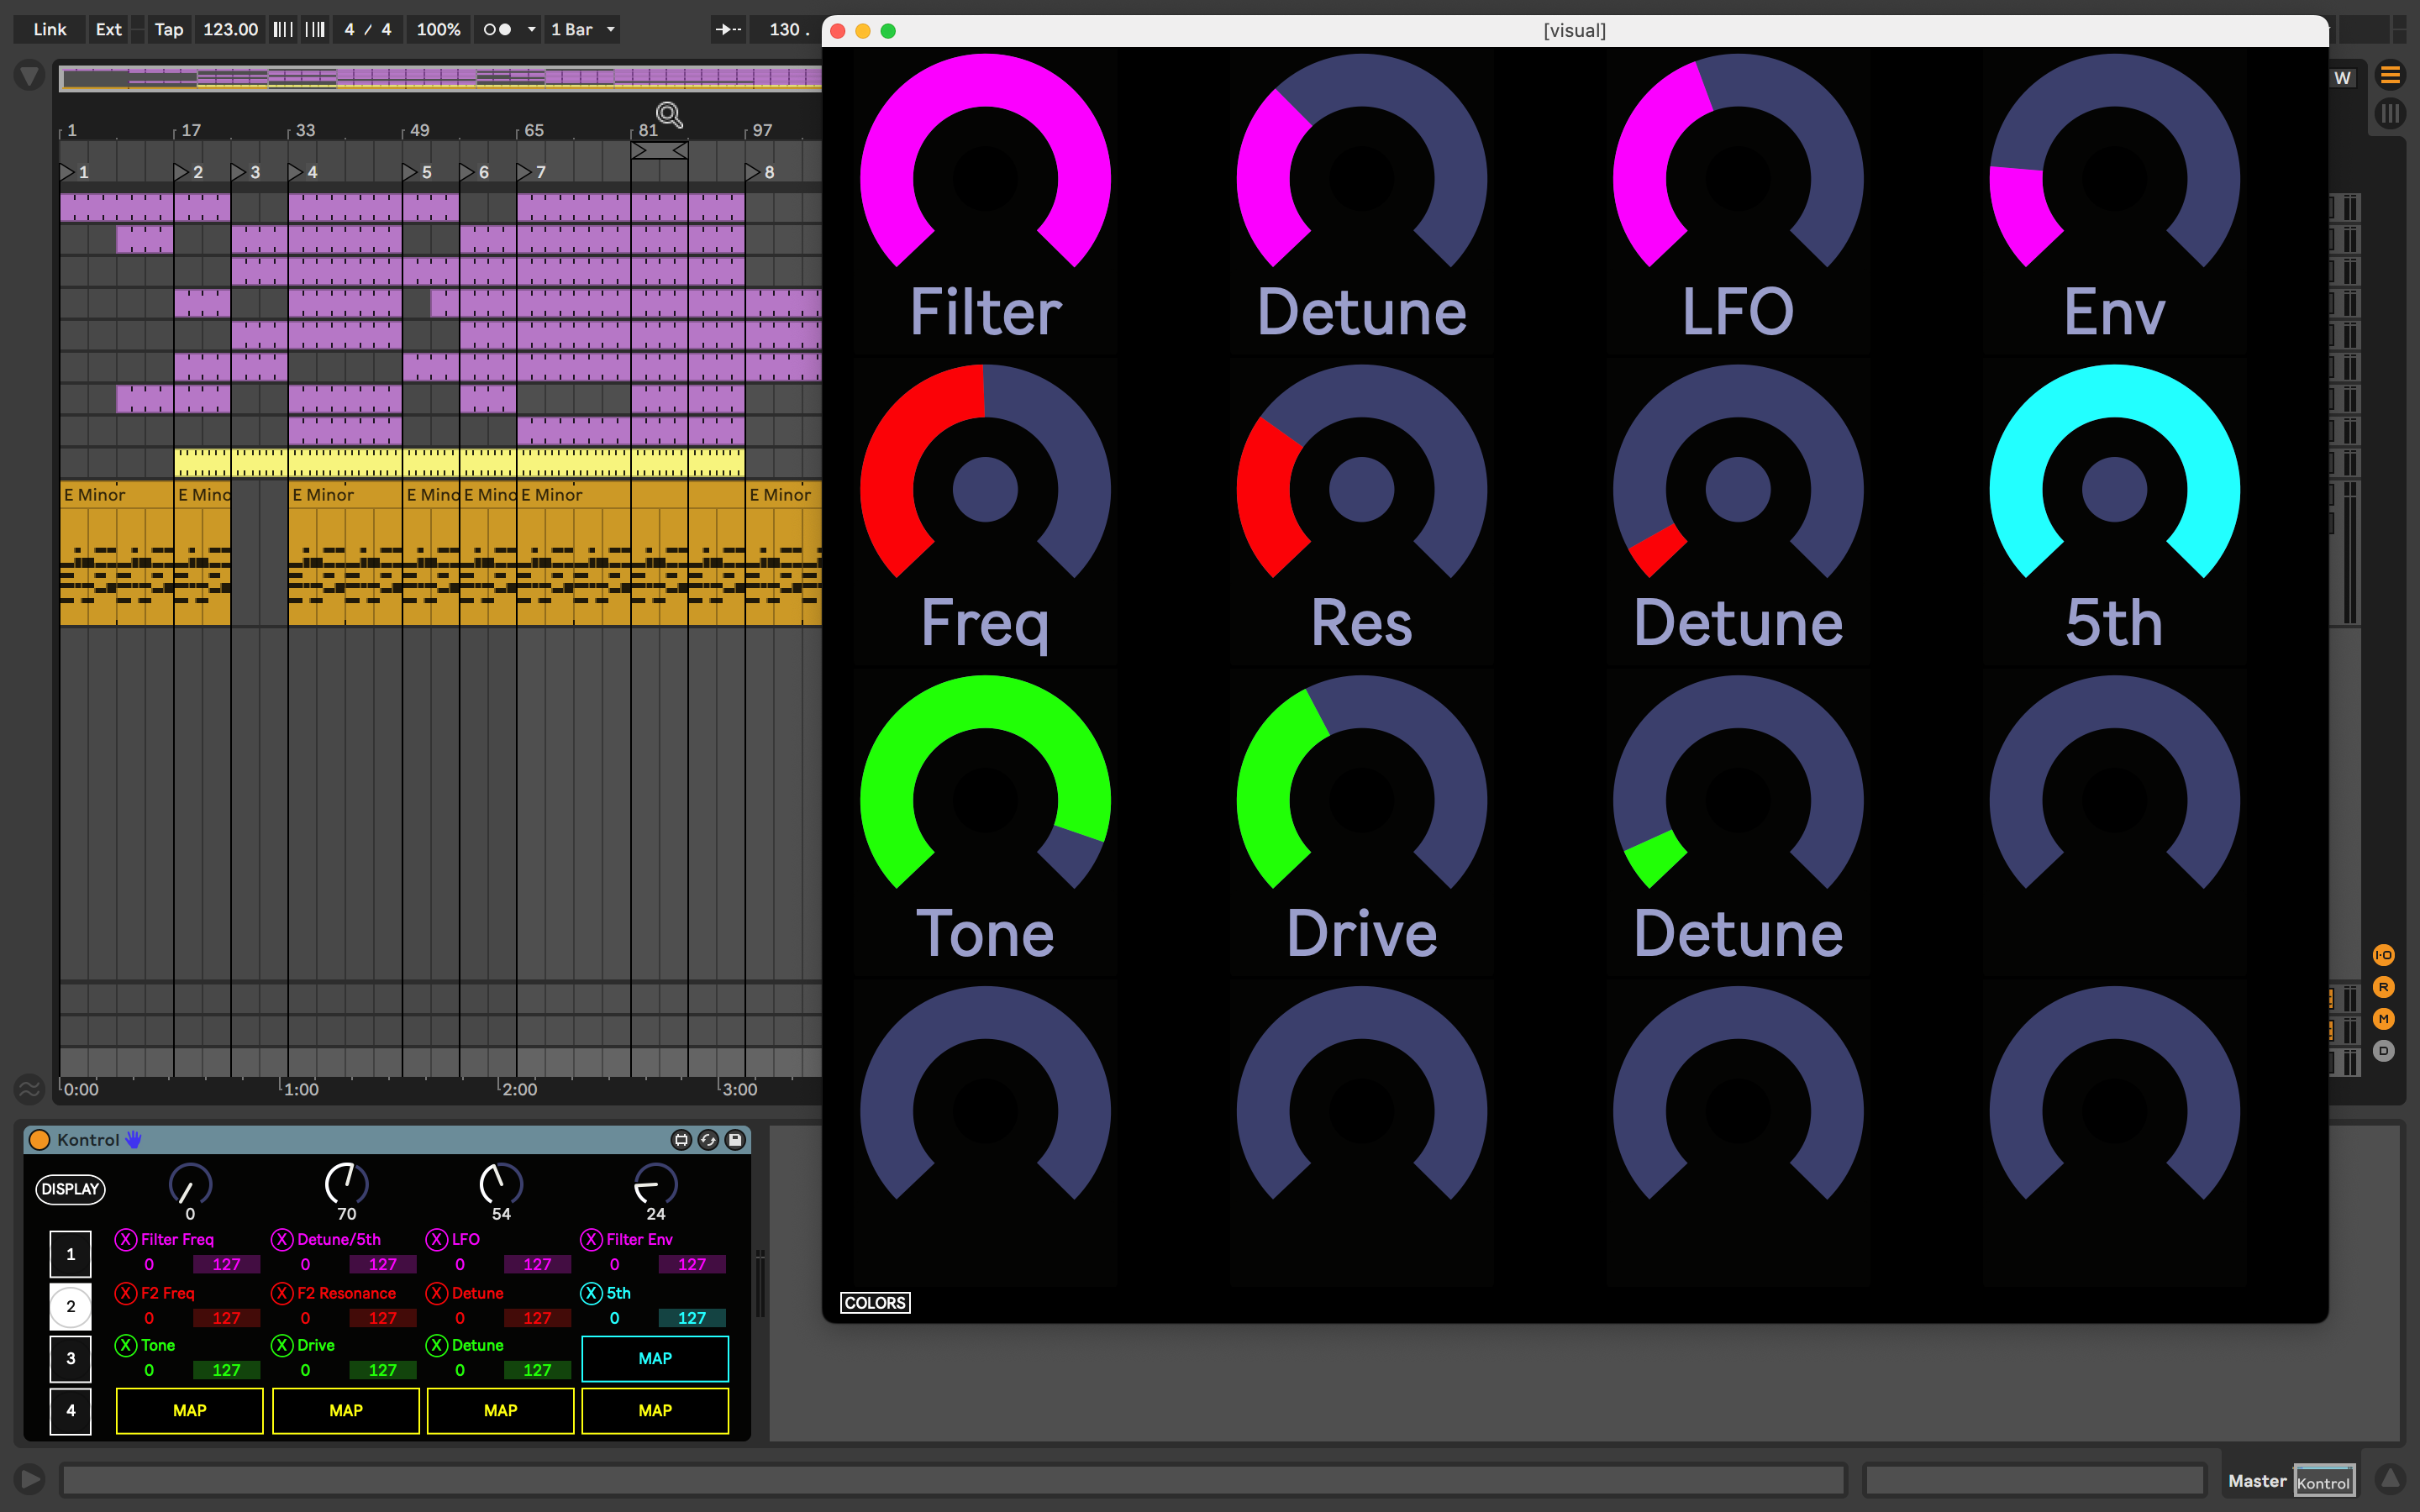Collapse the overview with the triangle button
Image resolution: width=2420 pixels, height=1512 pixels.
(30, 75)
